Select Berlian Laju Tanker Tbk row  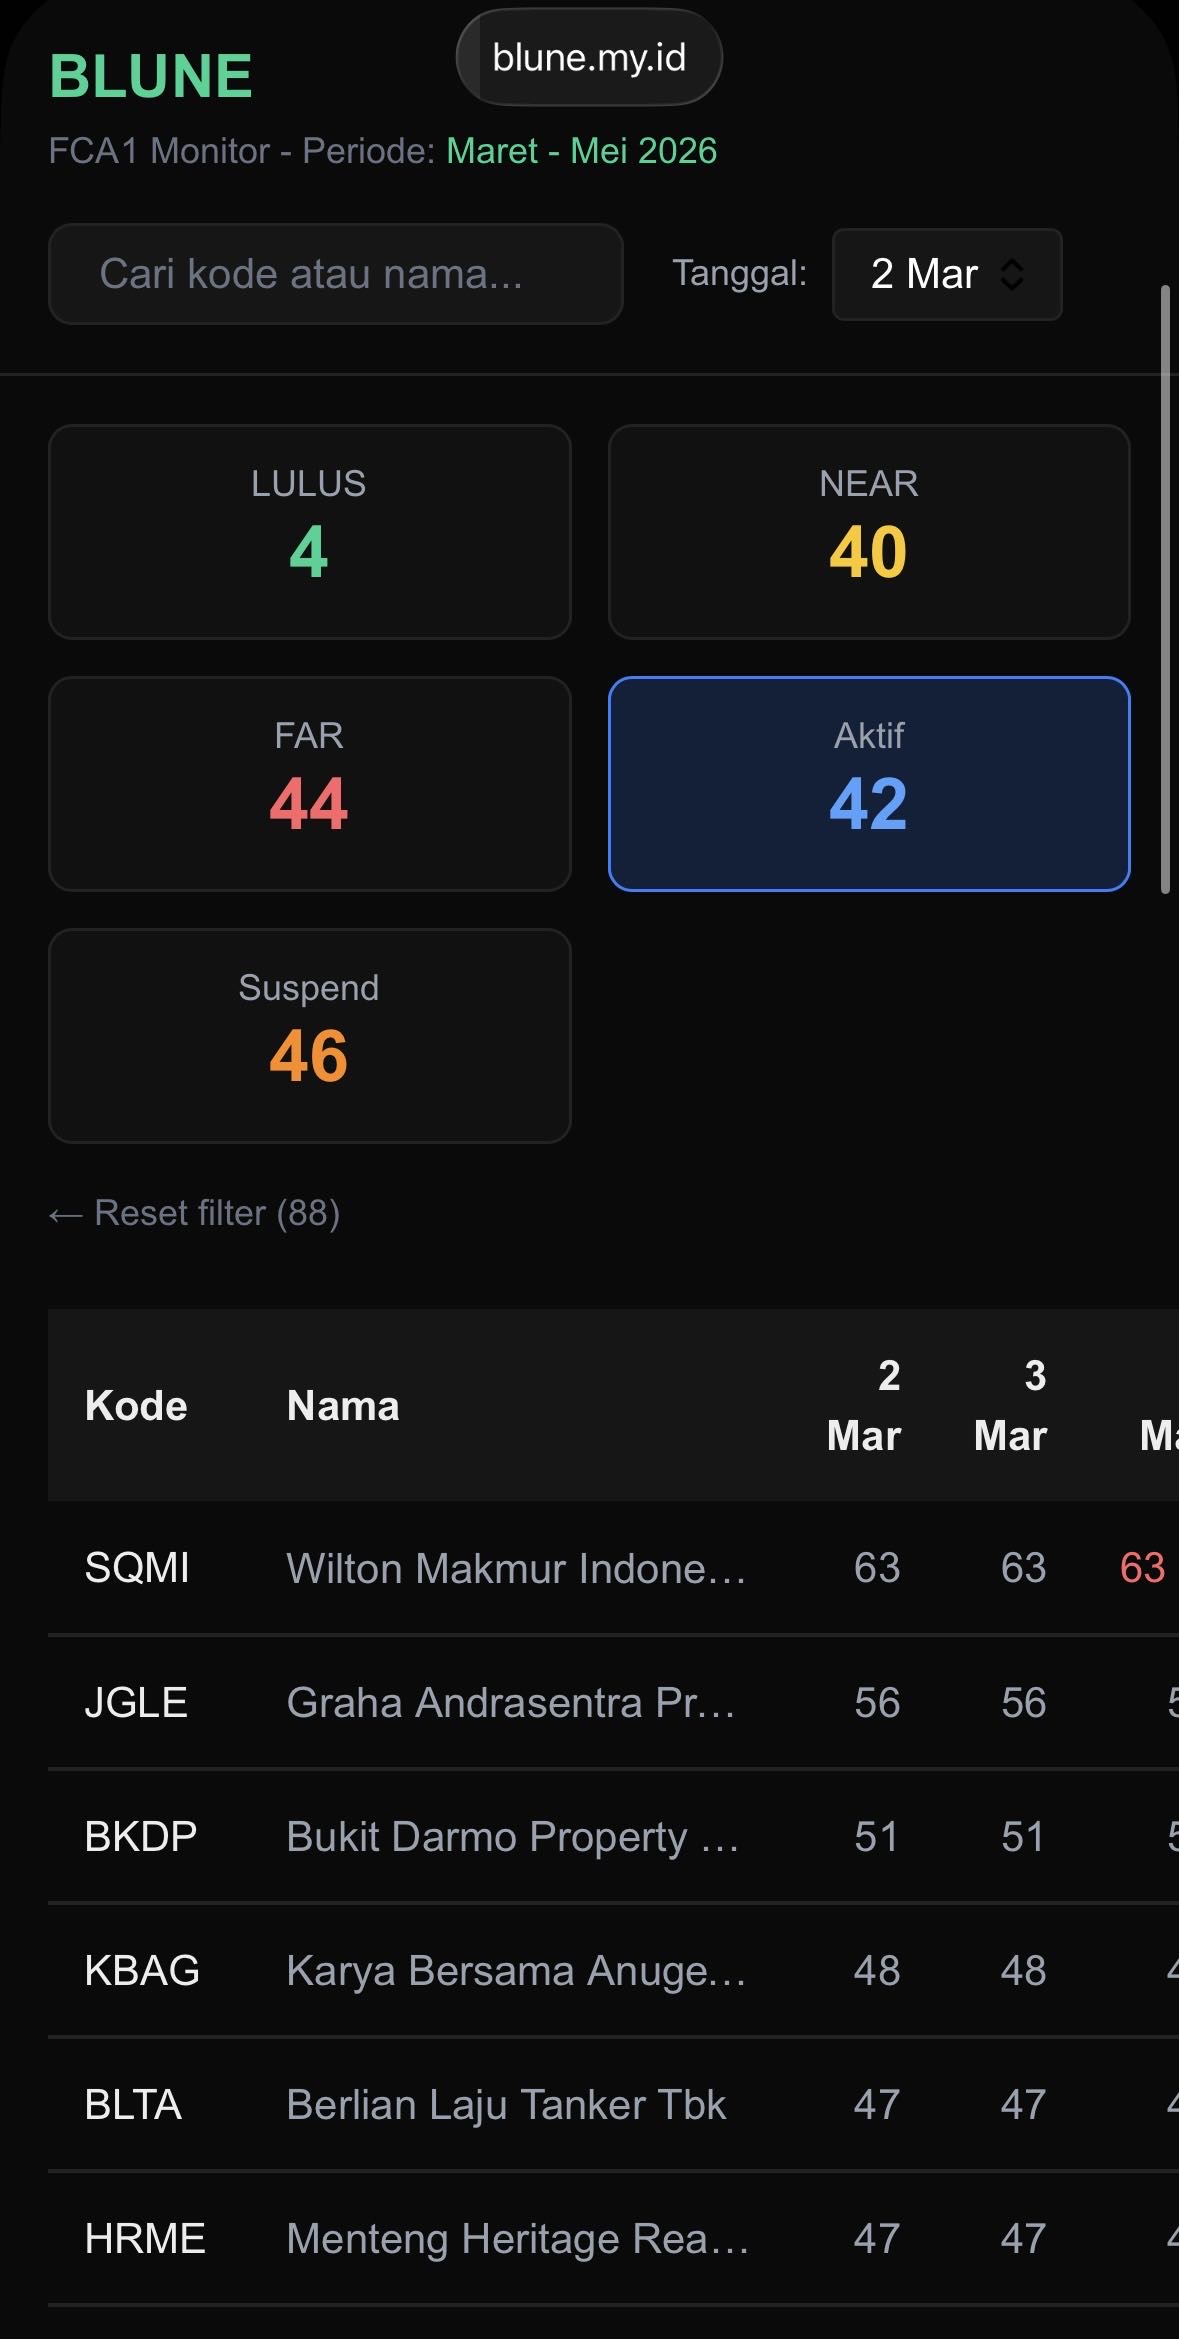(506, 2104)
